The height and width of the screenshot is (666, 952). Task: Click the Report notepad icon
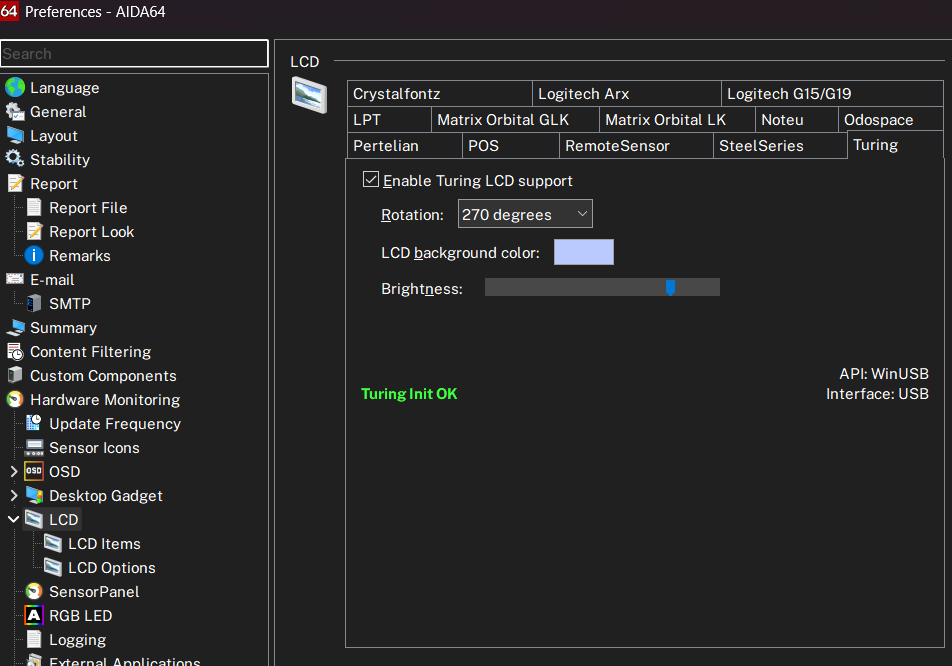pyautogui.click(x=15, y=183)
